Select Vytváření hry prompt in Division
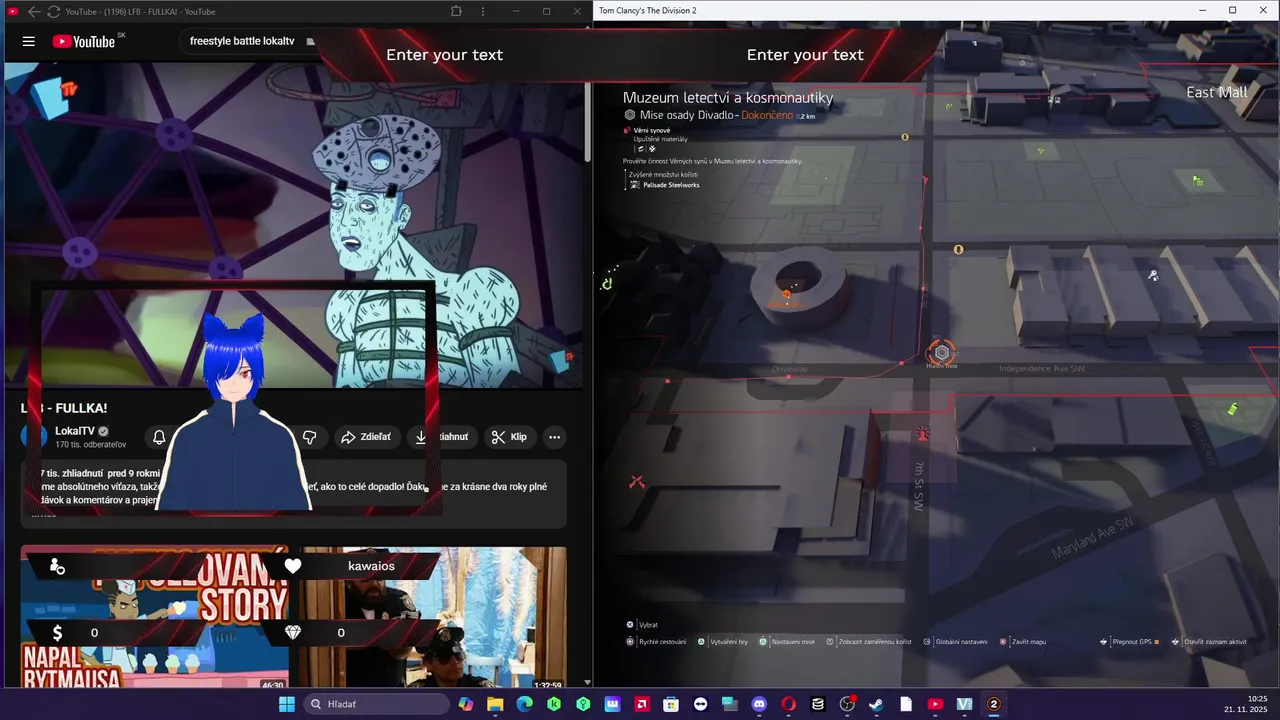This screenshot has height=720, width=1280. (x=722, y=641)
